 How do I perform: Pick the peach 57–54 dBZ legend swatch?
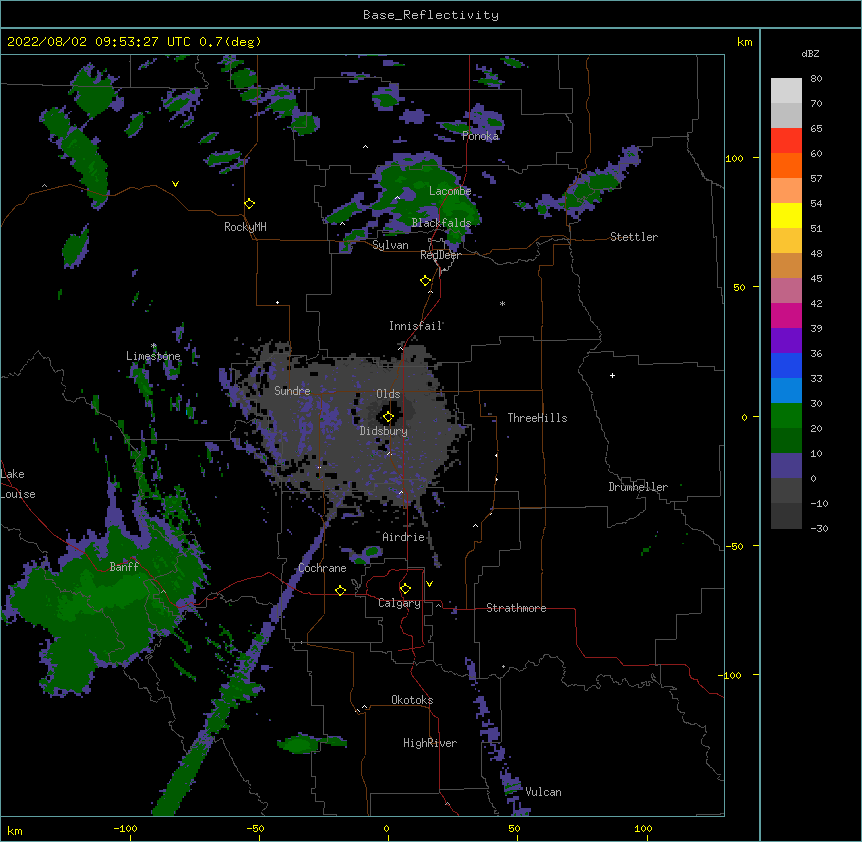[786, 190]
